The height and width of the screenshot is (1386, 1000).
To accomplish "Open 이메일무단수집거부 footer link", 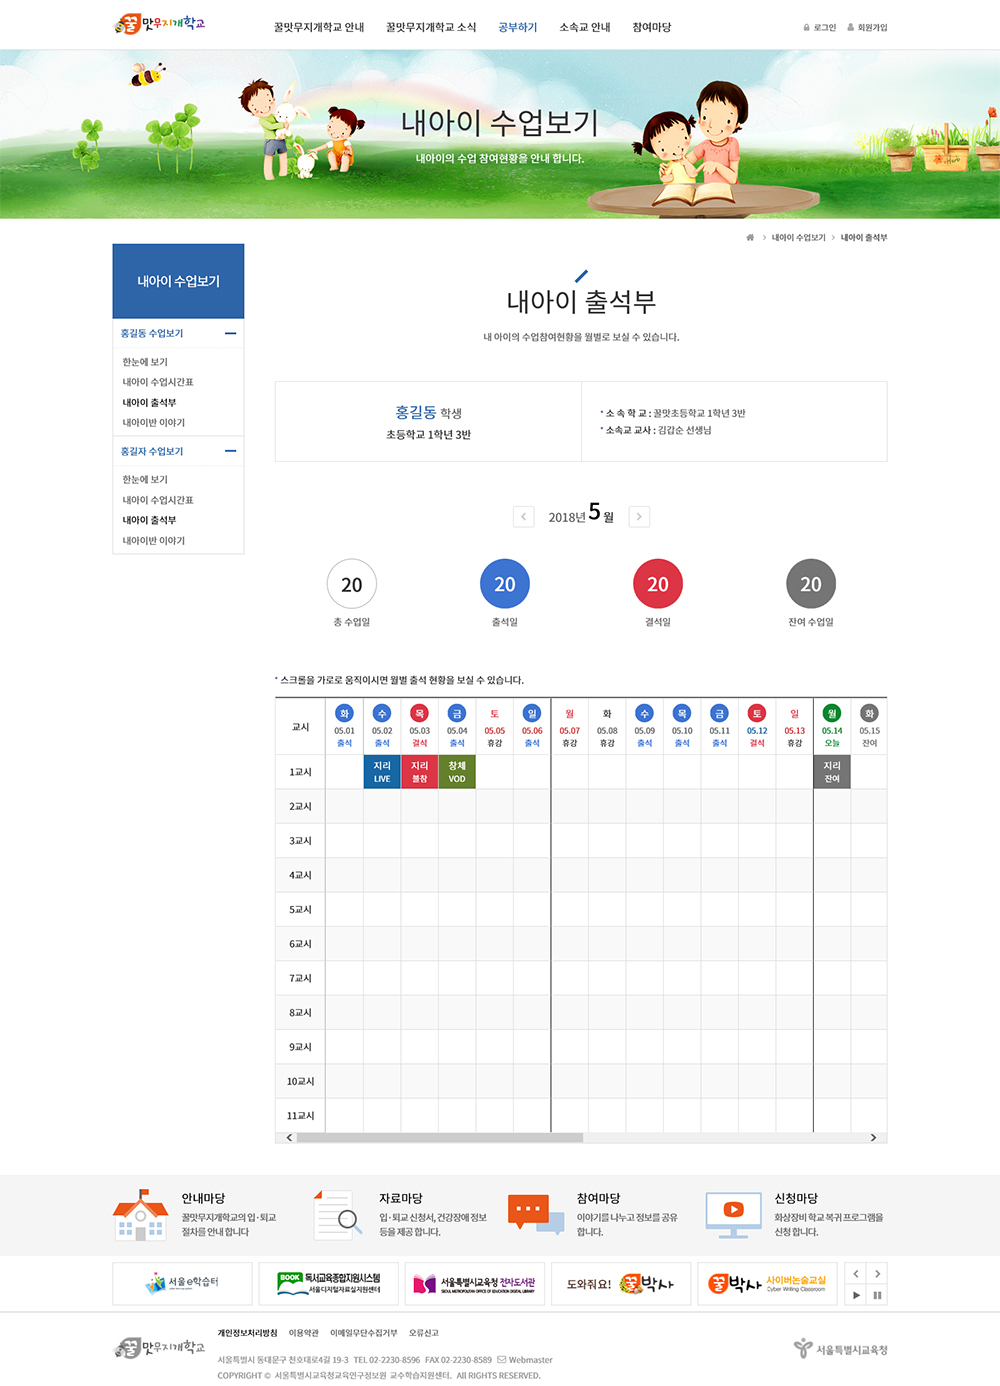I will click(364, 1333).
